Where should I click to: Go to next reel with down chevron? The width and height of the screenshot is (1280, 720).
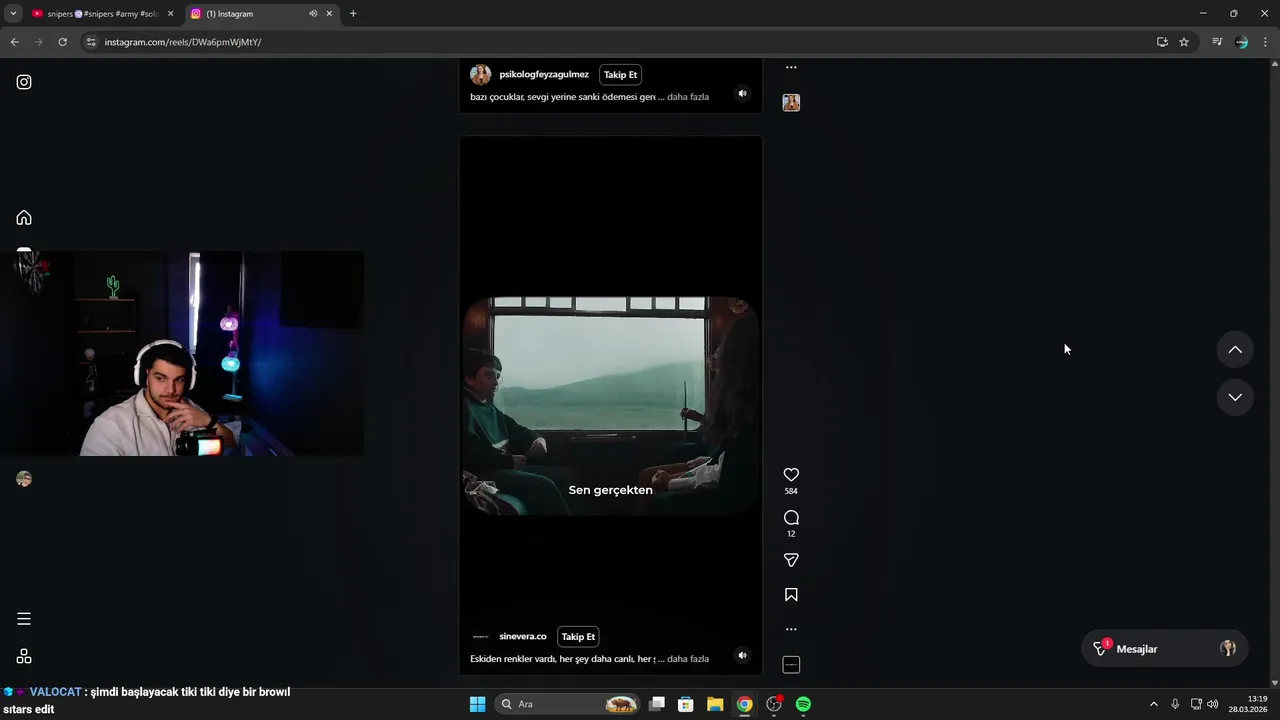click(1235, 397)
